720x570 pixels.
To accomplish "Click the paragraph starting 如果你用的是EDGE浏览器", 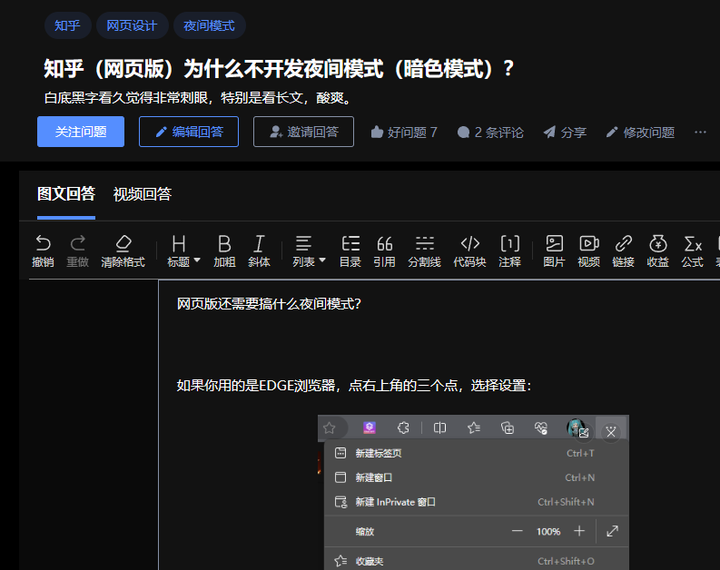I will [354, 385].
